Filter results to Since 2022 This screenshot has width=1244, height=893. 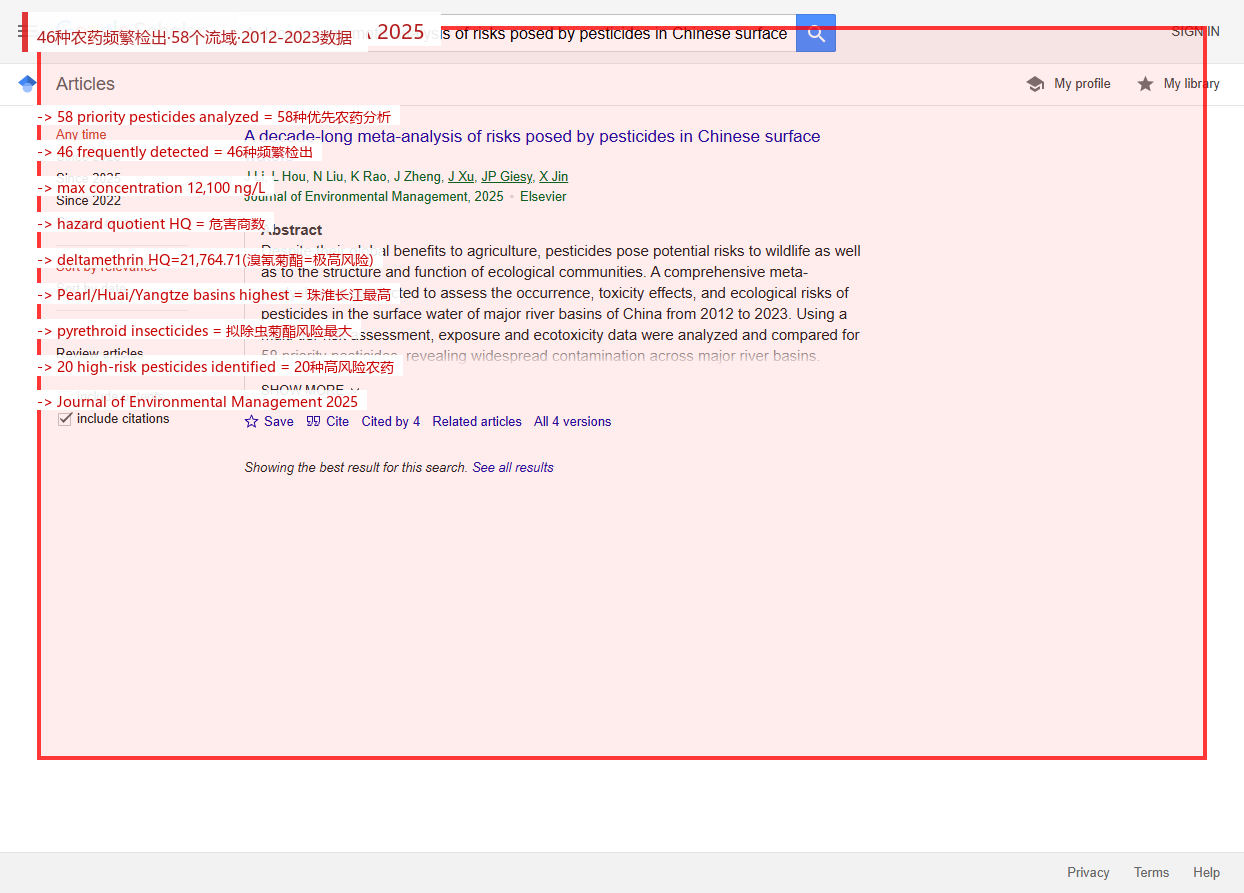coord(88,200)
